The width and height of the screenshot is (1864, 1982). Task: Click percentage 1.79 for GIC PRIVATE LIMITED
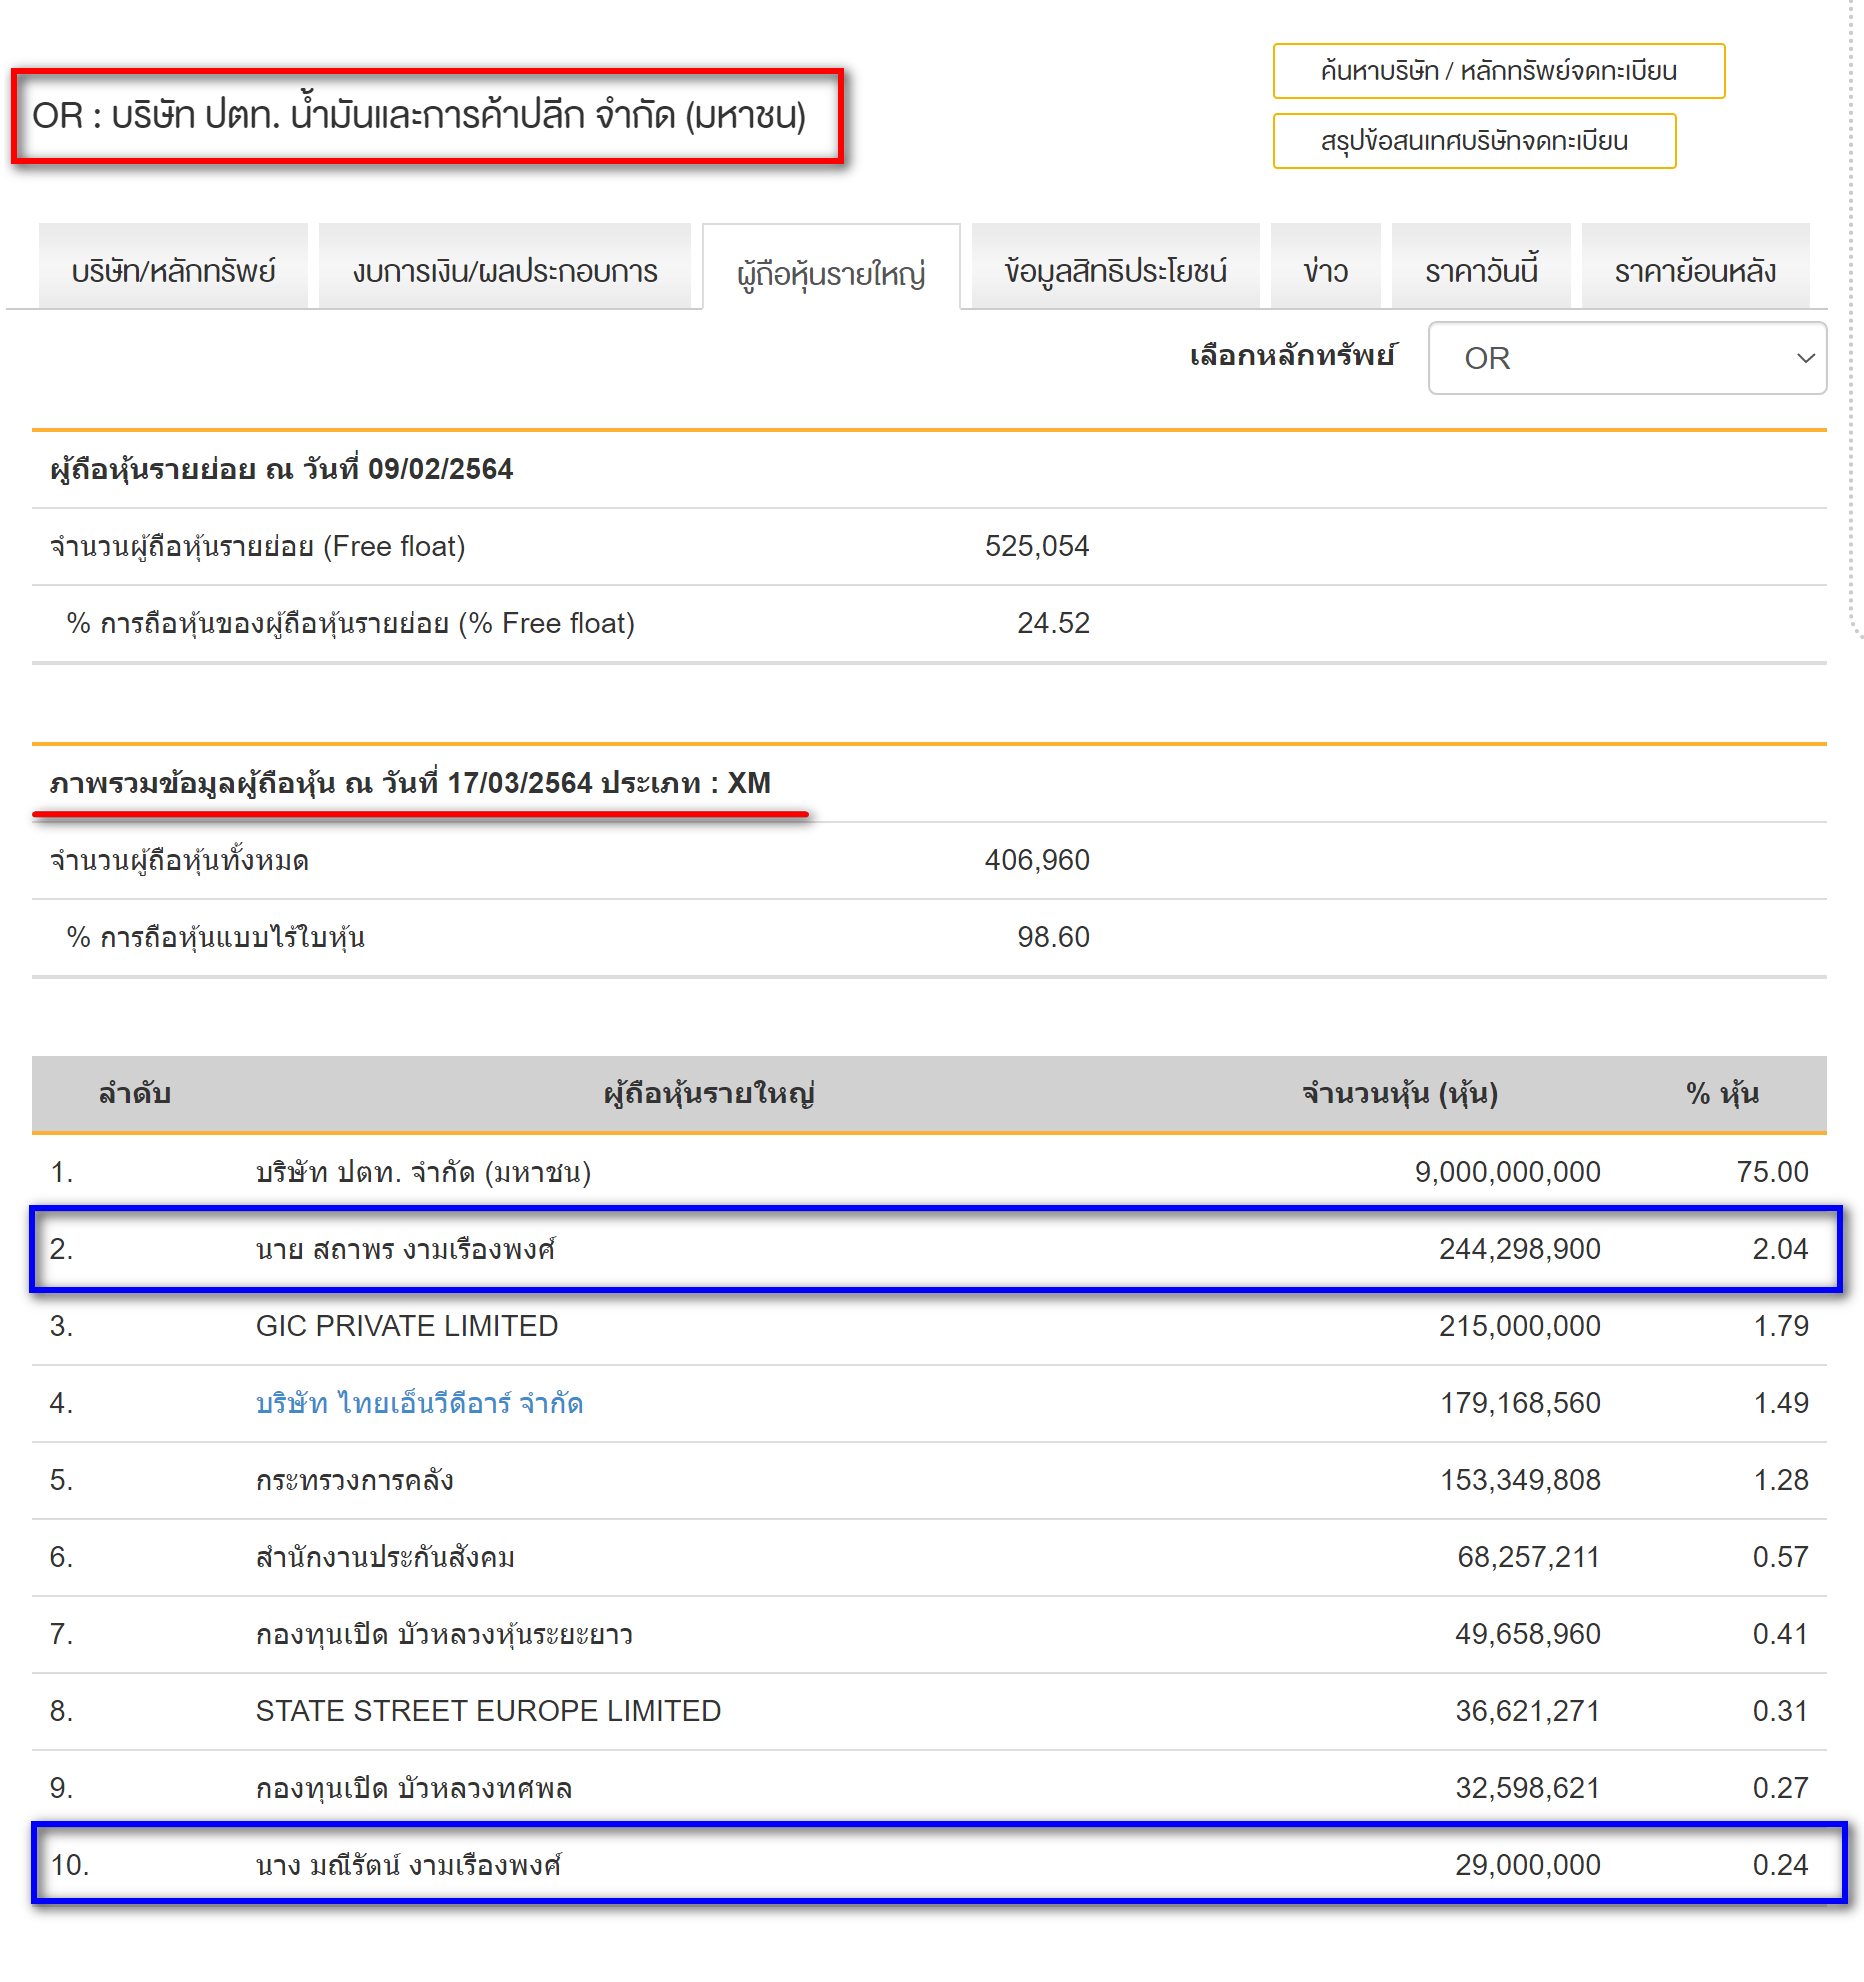tap(1781, 1326)
